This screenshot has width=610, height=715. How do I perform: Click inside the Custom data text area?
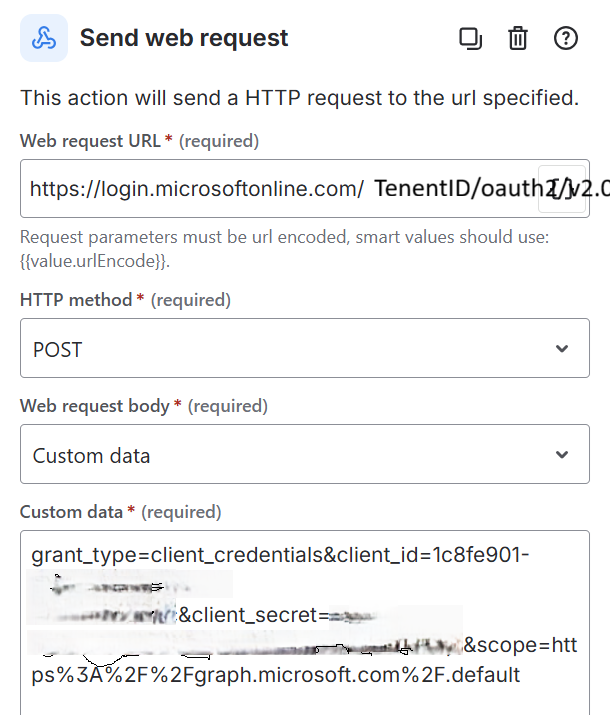tap(300, 700)
